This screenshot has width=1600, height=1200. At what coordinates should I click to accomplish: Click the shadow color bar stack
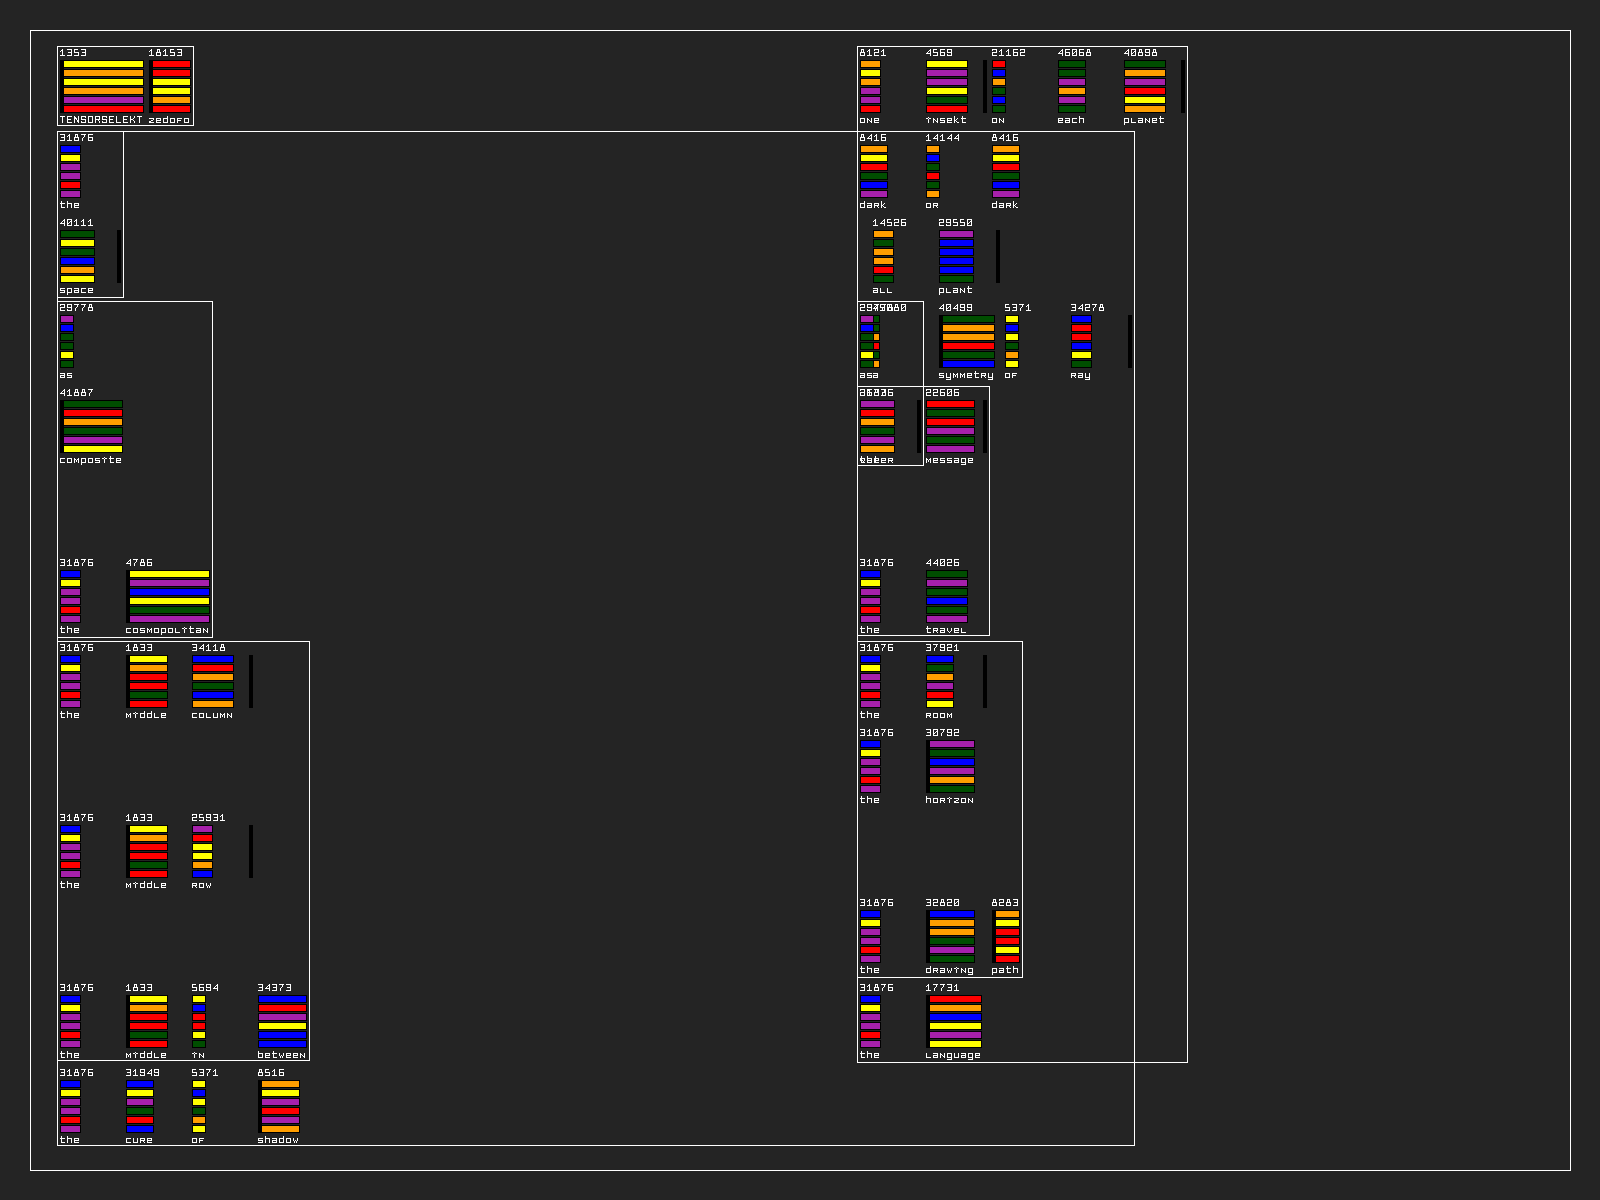[280, 1106]
